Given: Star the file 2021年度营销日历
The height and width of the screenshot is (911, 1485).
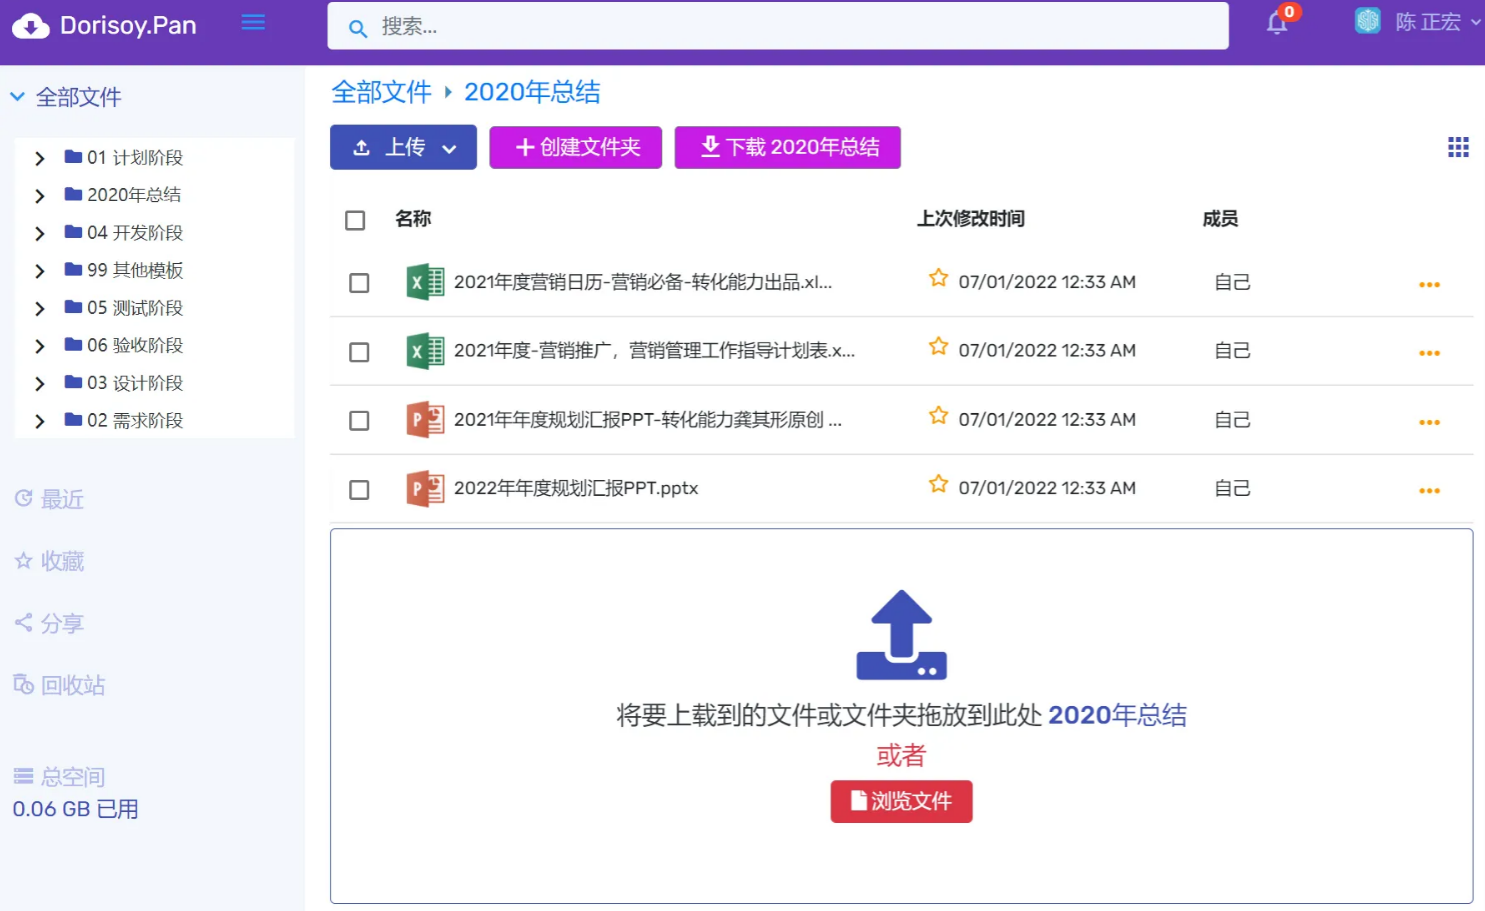Looking at the screenshot, I should [x=938, y=278].
